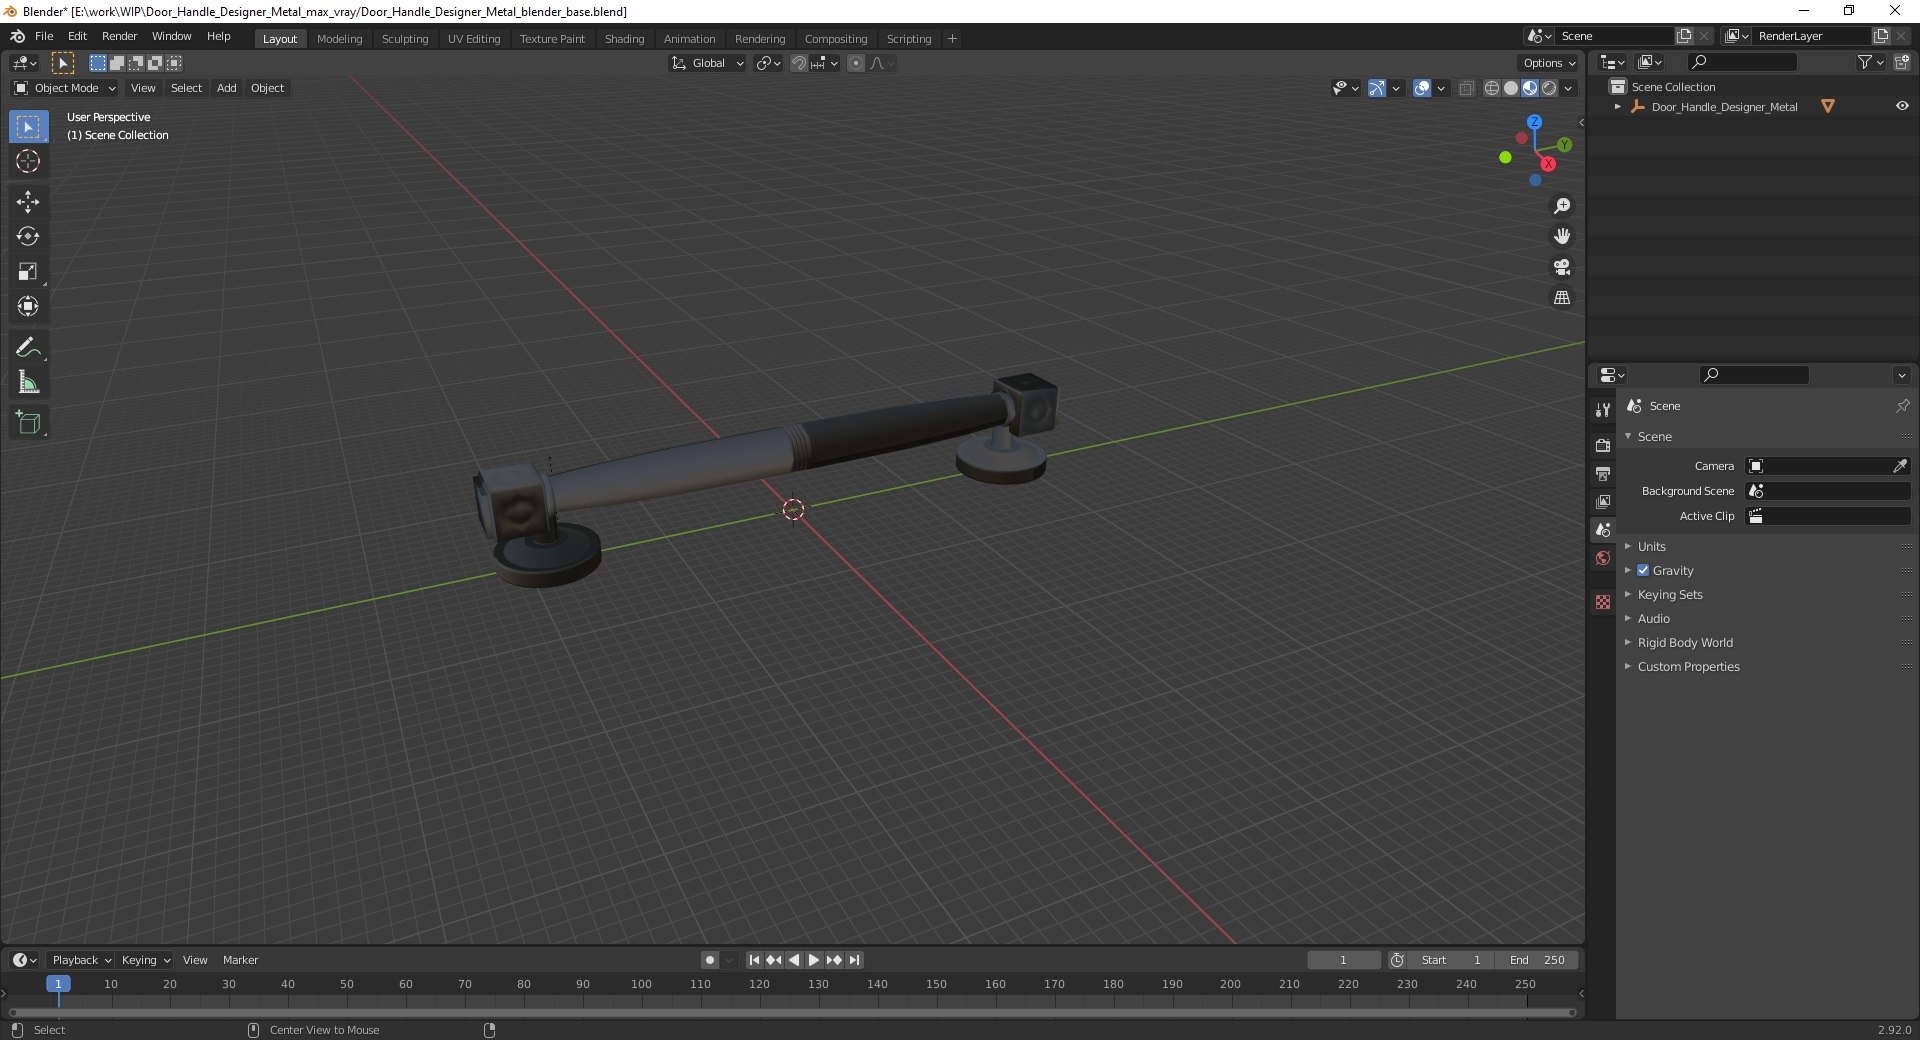Switch perspective/orthographic projection grid icon

pos(1562,298)
